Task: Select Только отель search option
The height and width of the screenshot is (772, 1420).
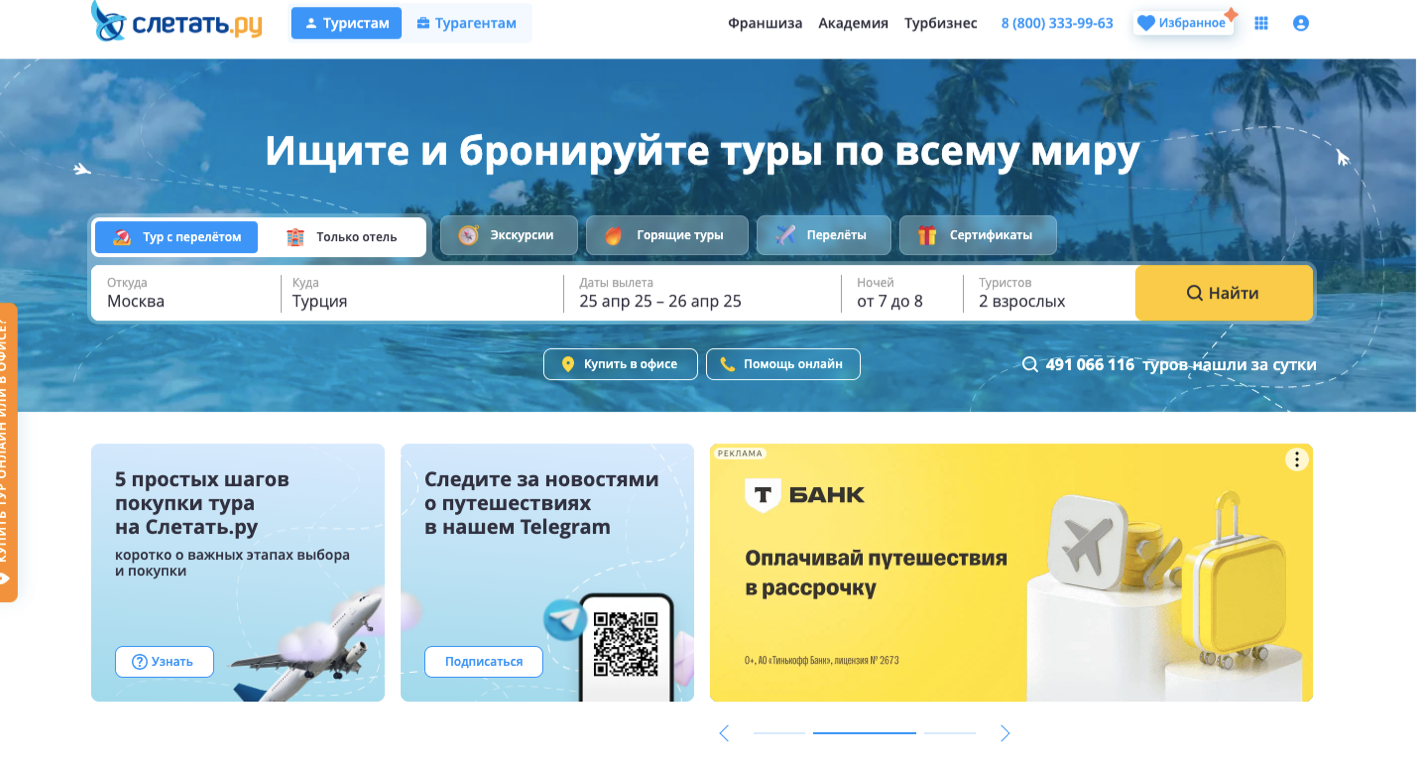Action: pos(342,237)
